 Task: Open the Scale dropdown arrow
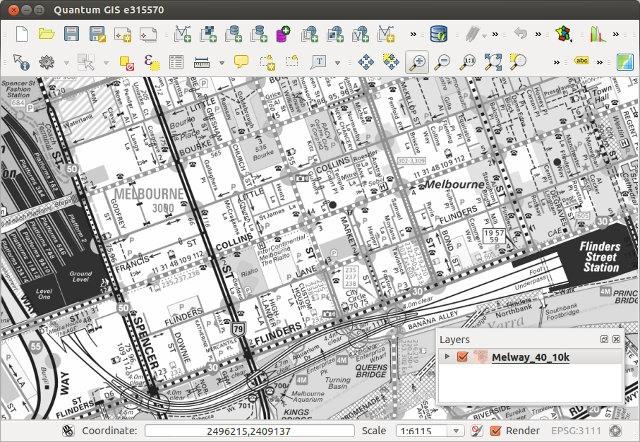pyautogui.click(x=456, y=431)
